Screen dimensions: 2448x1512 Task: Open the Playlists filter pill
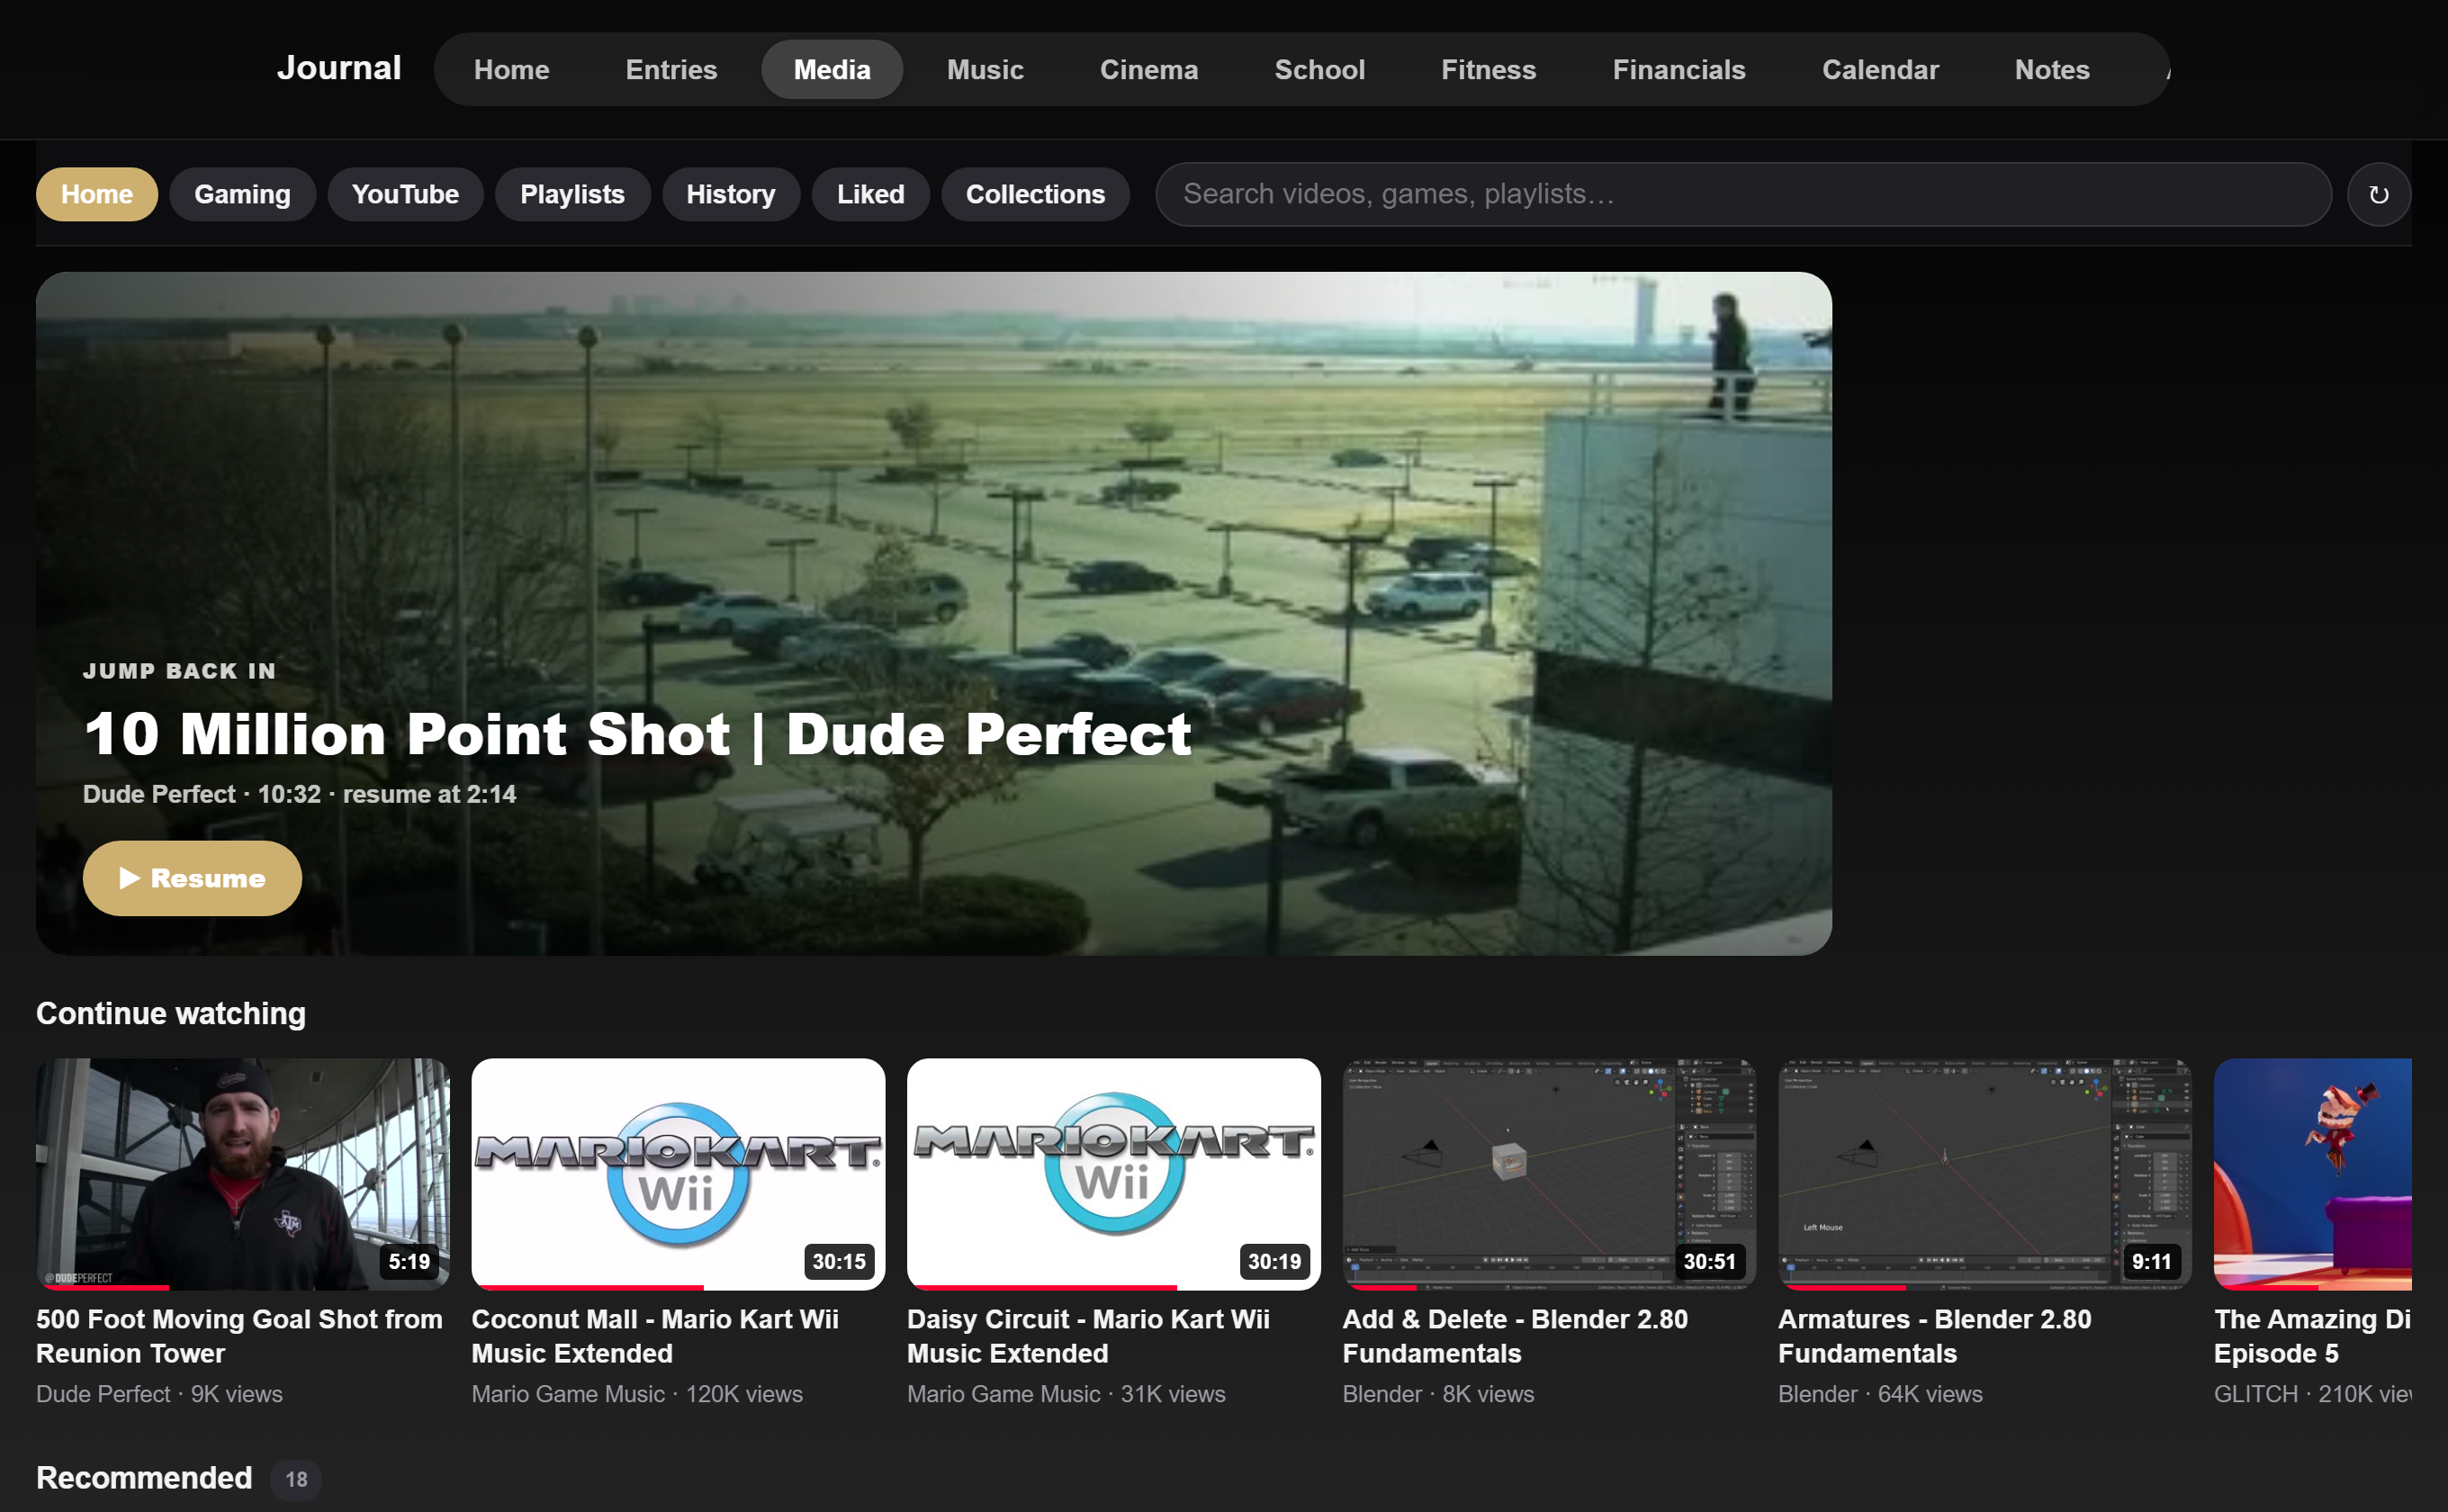(572, 194)
